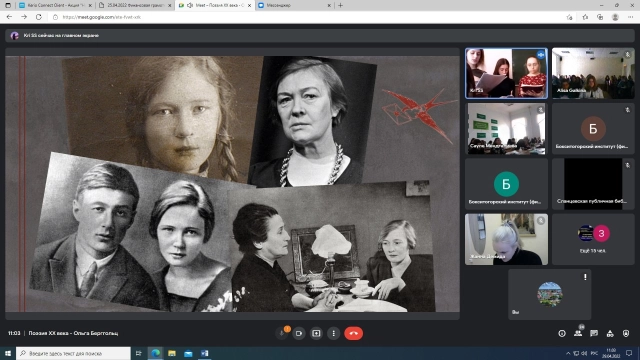
Task: Add page to favorites star icon
Action: pos(569,17)
